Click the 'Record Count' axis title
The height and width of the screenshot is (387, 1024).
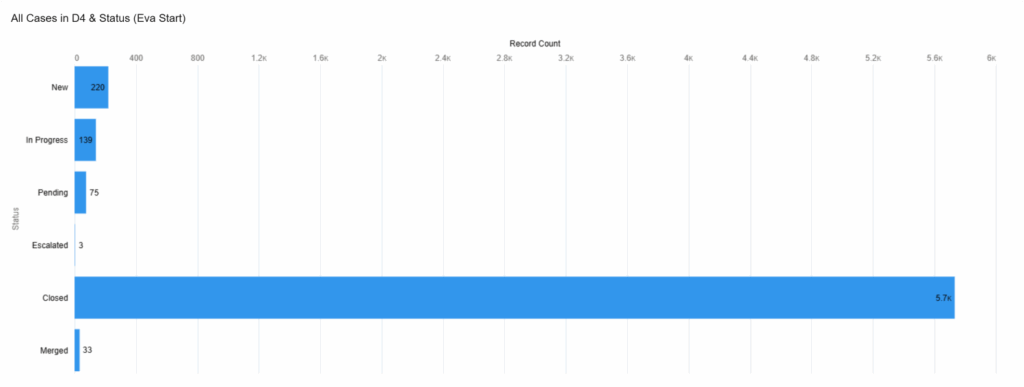click(535, 44)
